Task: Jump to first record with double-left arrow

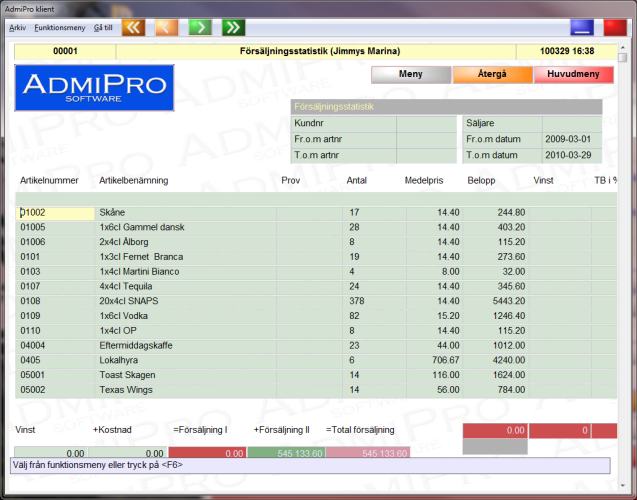Action: pos(133,28)
